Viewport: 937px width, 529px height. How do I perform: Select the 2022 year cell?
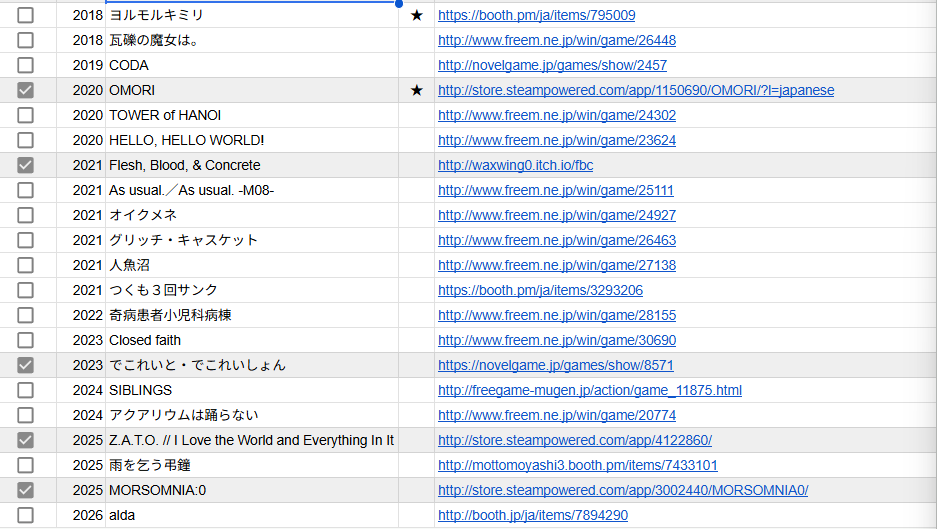[x=81, y=315]
